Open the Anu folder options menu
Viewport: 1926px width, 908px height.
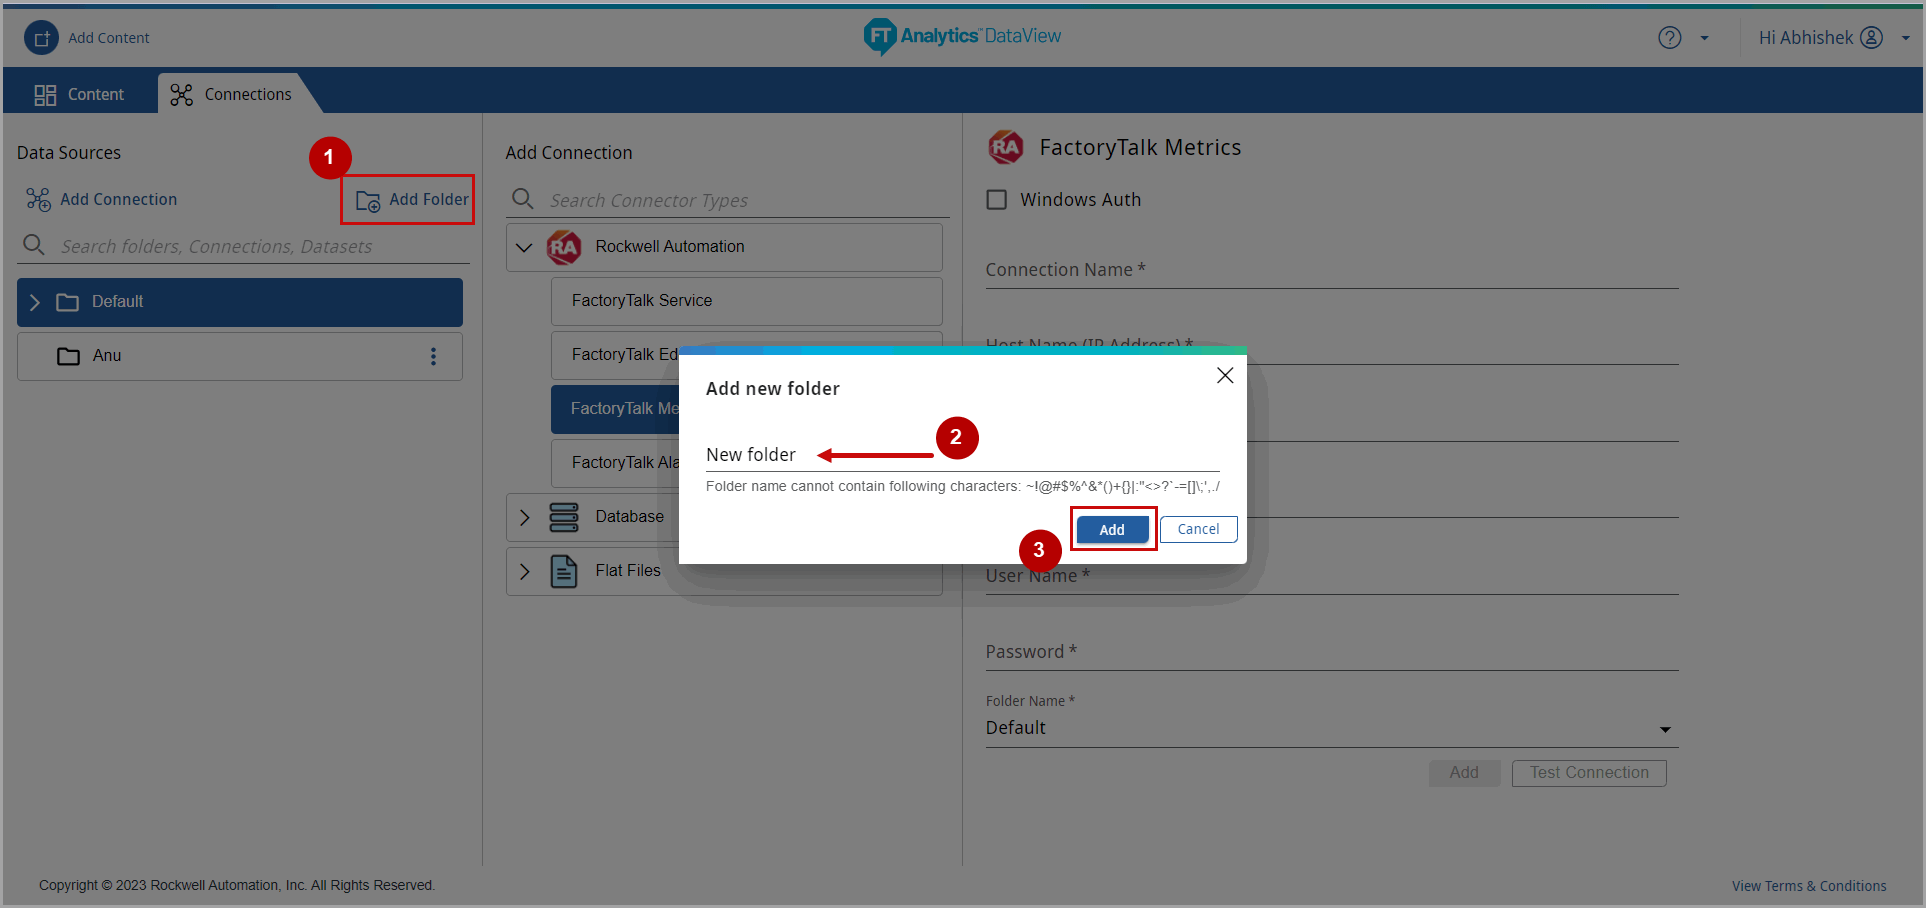click(433, 356)
